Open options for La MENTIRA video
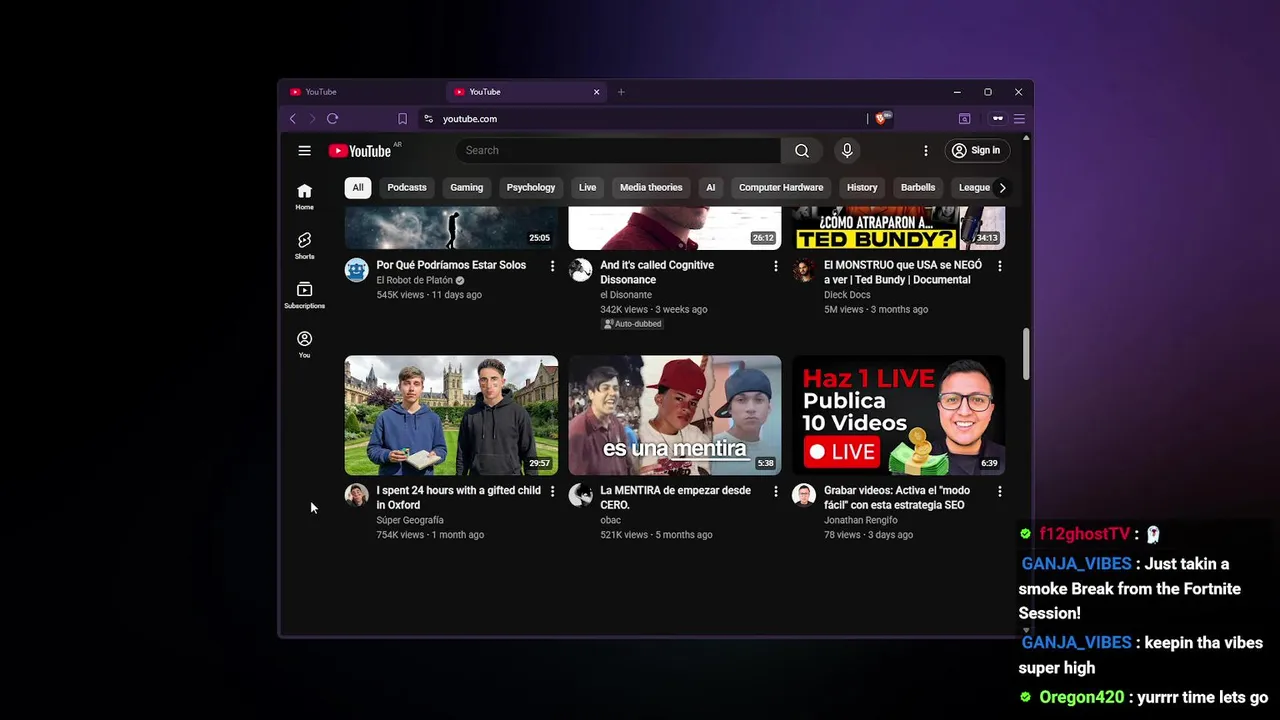 [775, 492]
